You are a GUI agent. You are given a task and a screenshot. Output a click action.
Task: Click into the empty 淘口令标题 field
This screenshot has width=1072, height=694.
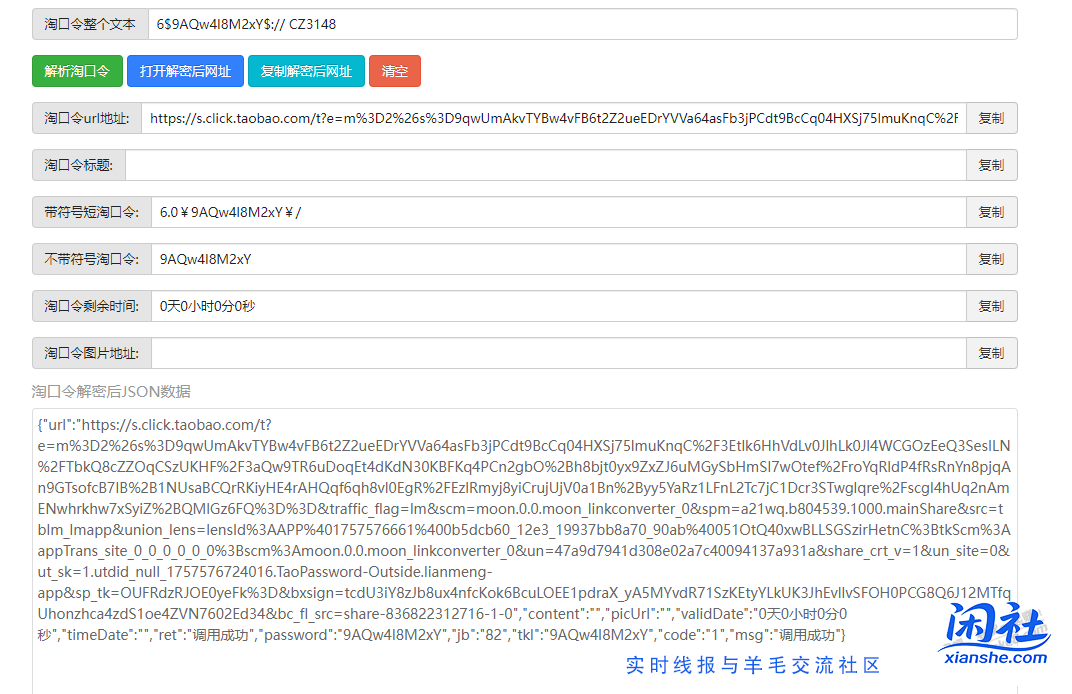click(545, 165)
